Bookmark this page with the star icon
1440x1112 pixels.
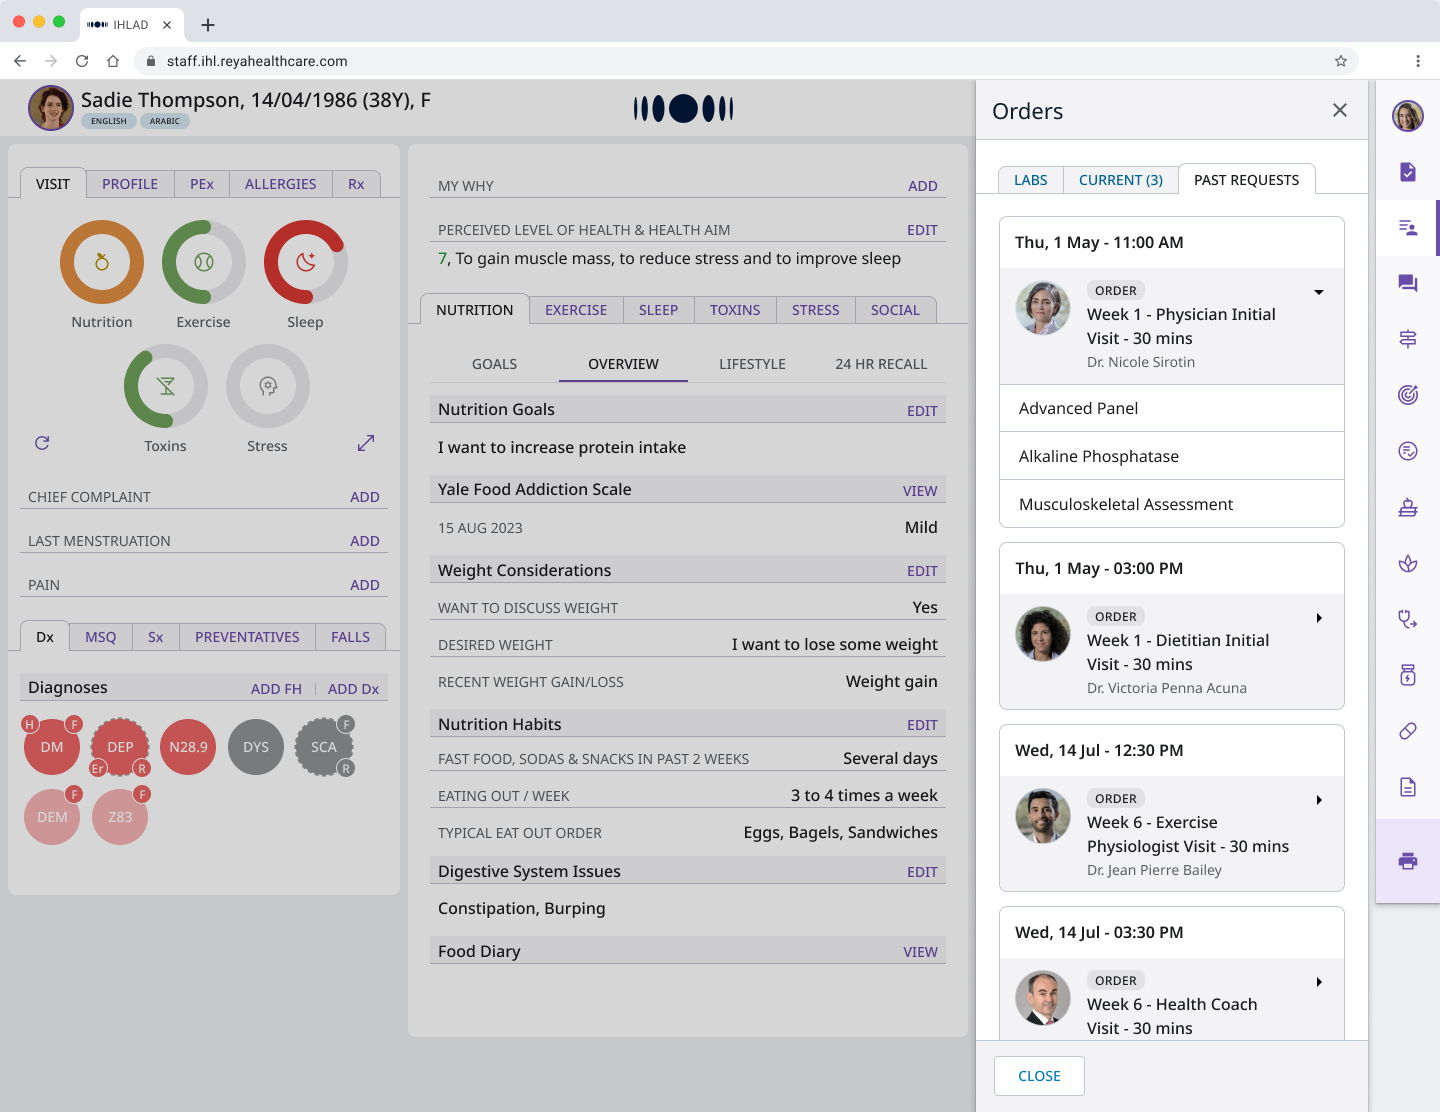pyautogui.click(x=1341, y=61)
